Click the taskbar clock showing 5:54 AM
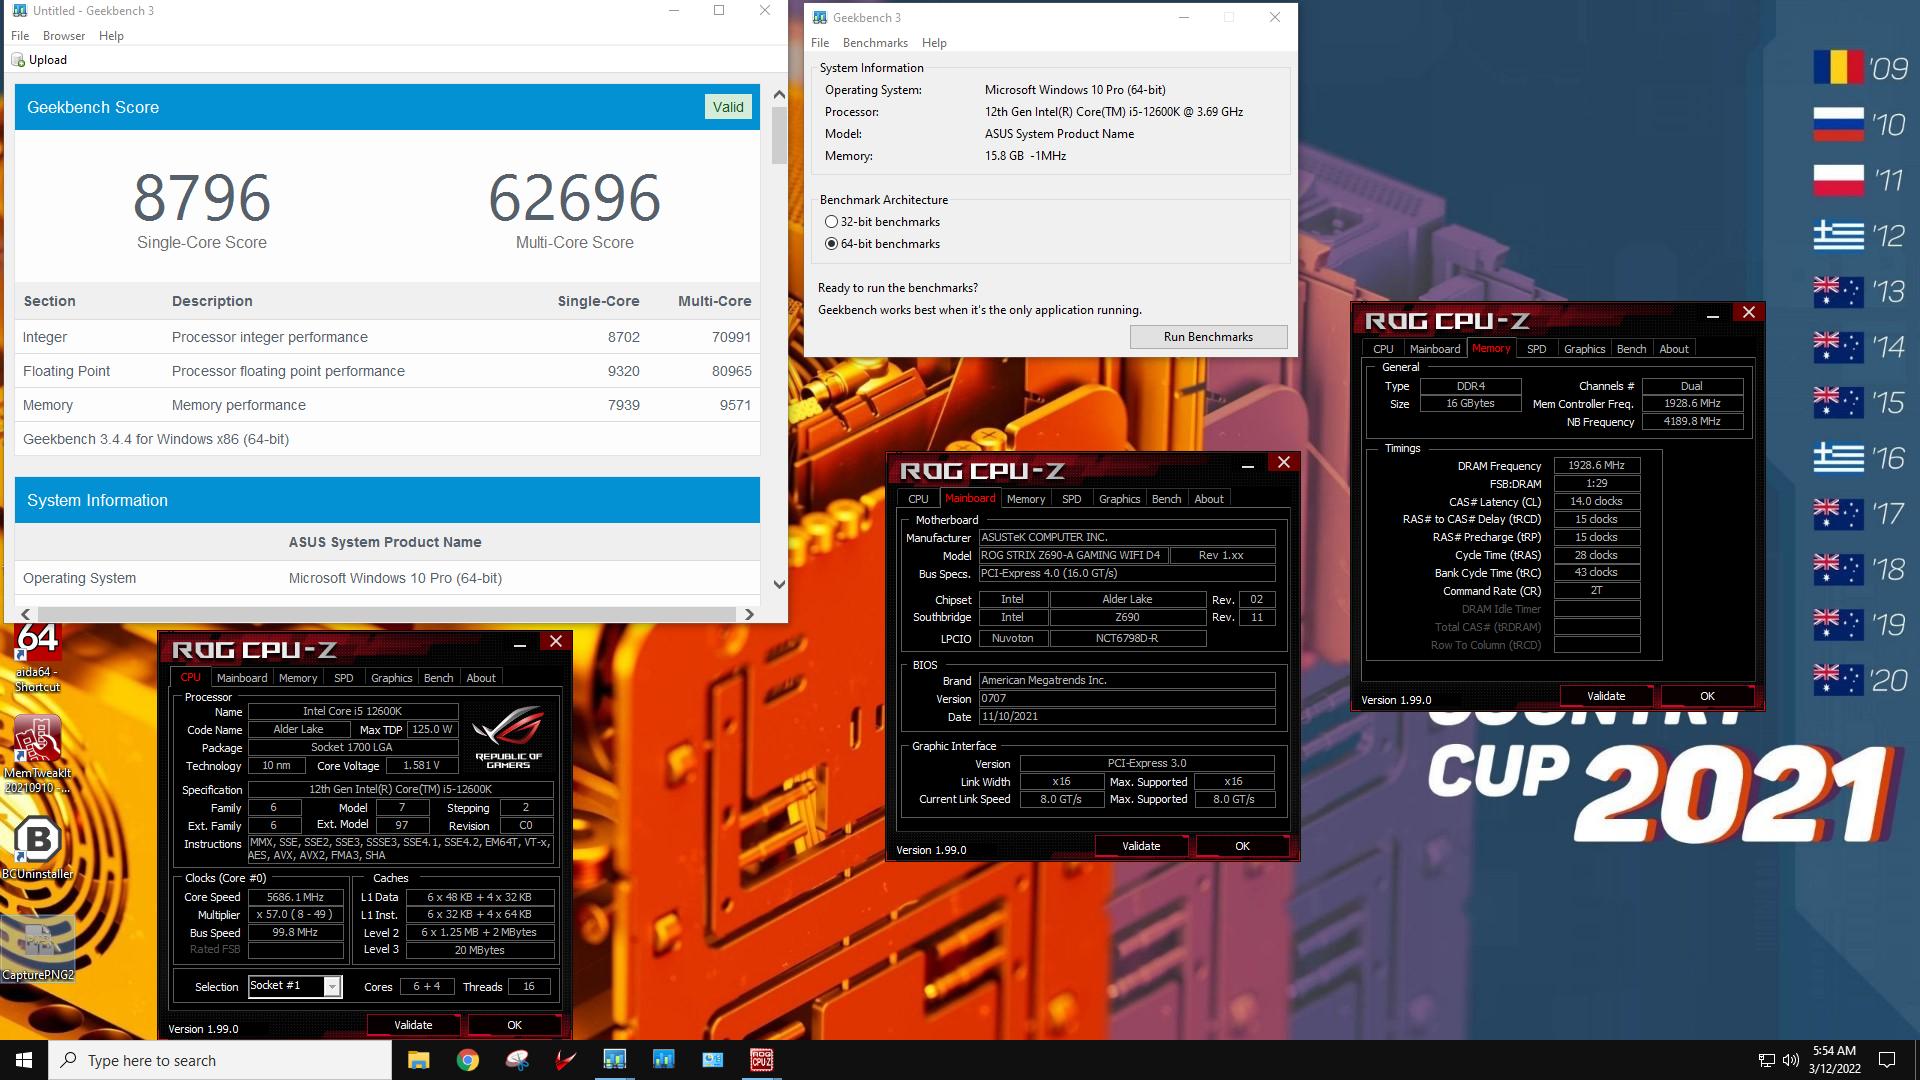Viewport: 1920px width, 1080px height. [x=1834, y=1060]
